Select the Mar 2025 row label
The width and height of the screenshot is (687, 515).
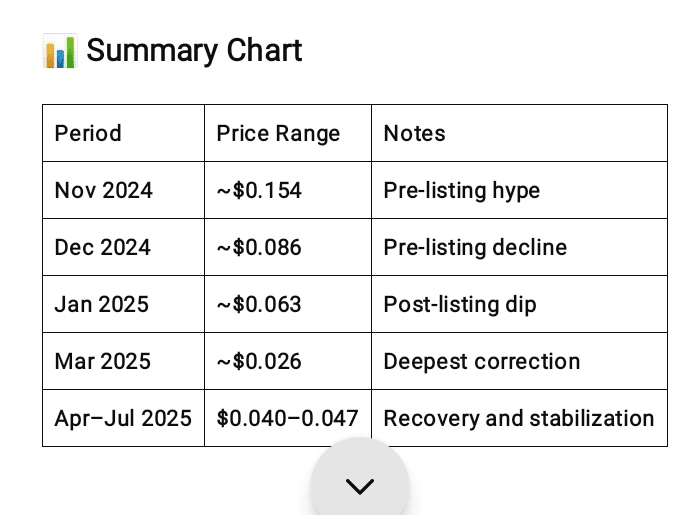103,361
